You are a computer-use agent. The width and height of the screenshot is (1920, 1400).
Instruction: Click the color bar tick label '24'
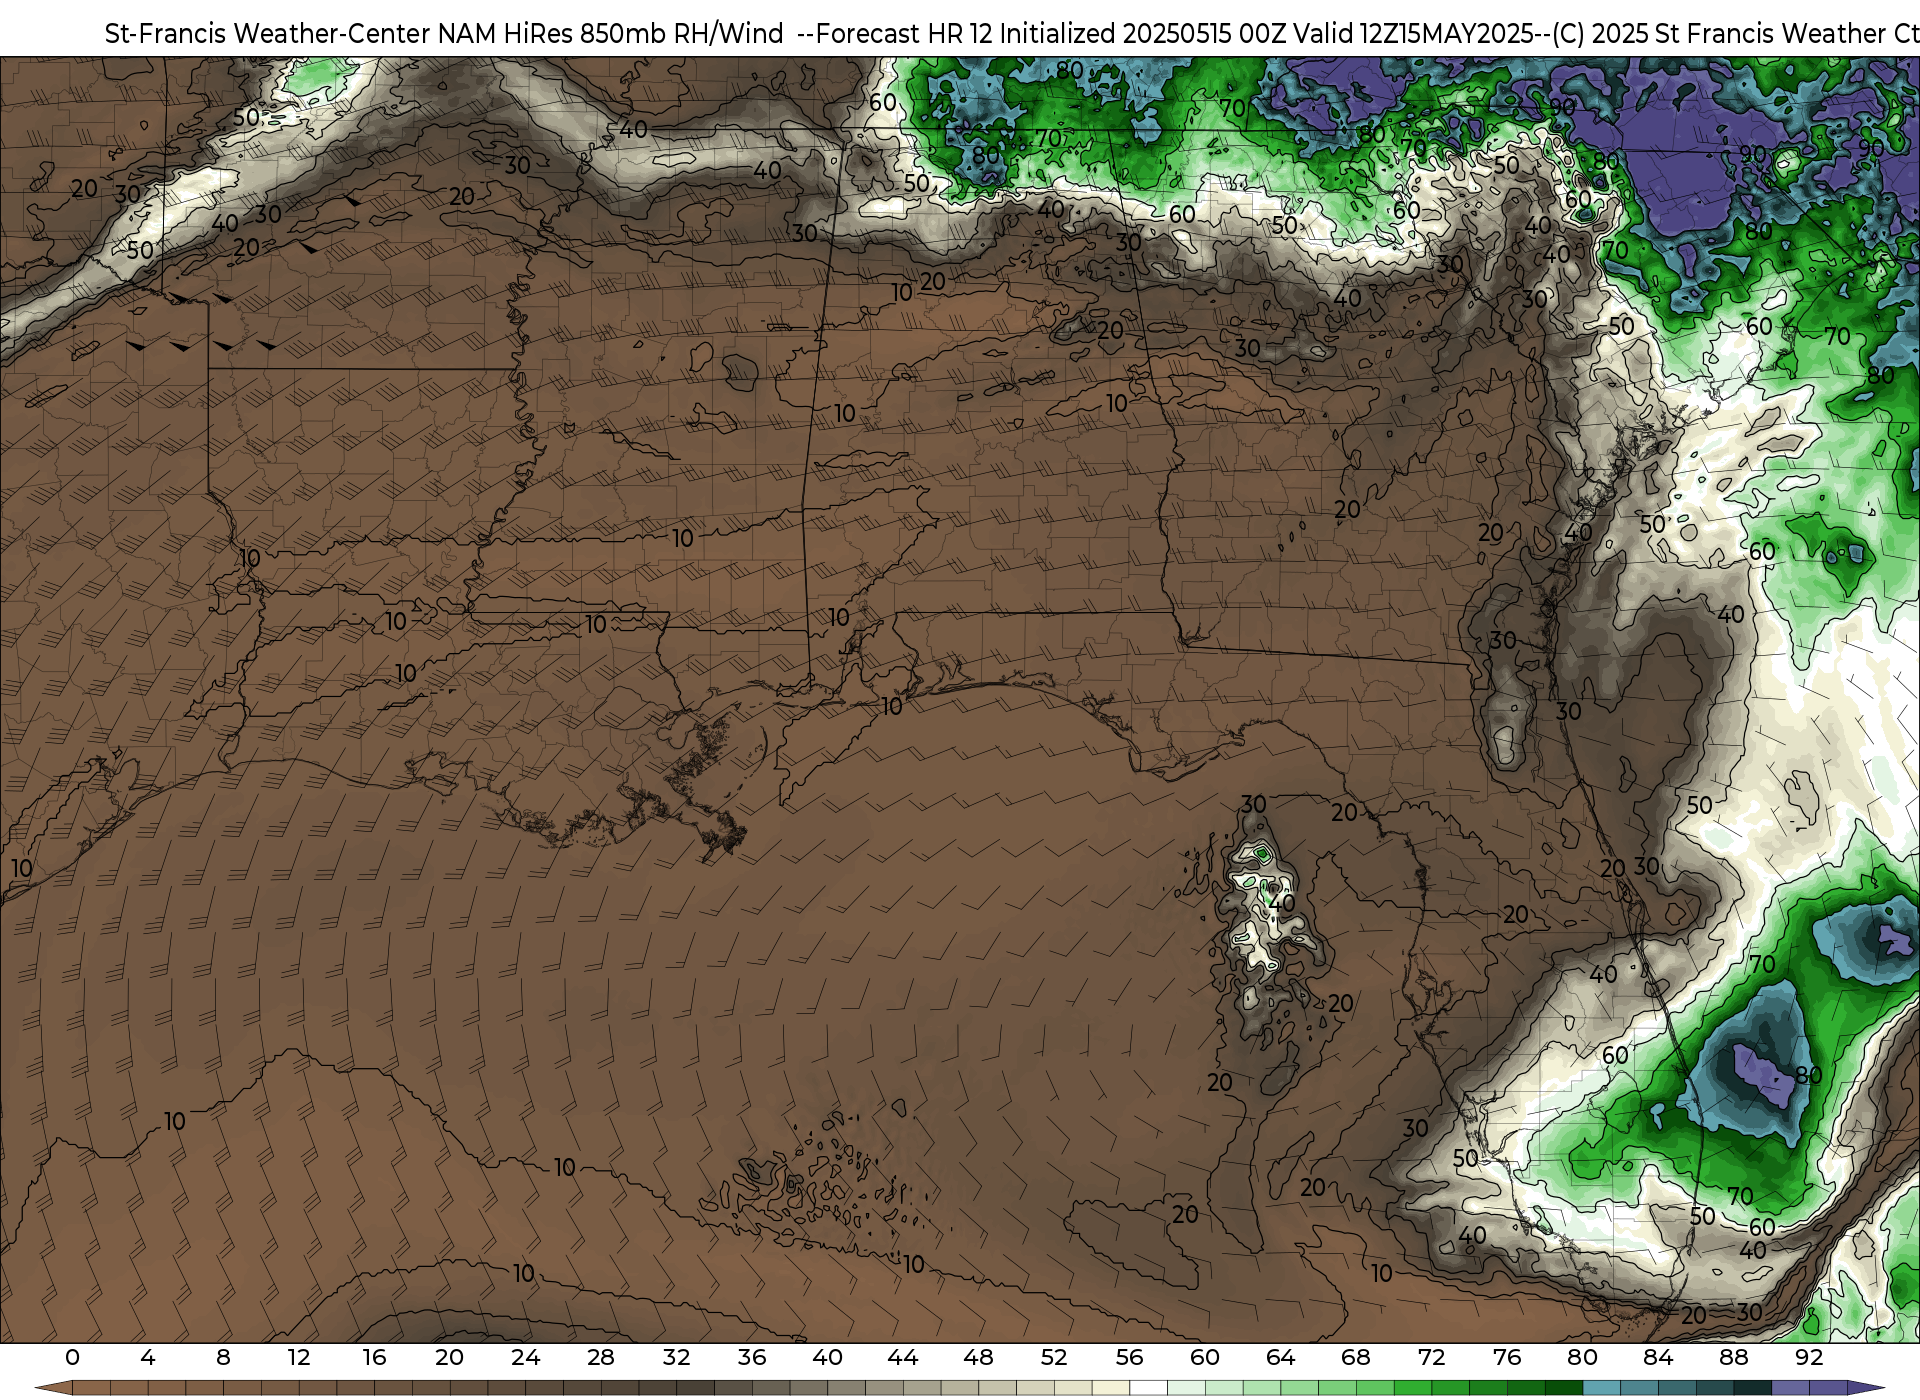[525, 1357]
